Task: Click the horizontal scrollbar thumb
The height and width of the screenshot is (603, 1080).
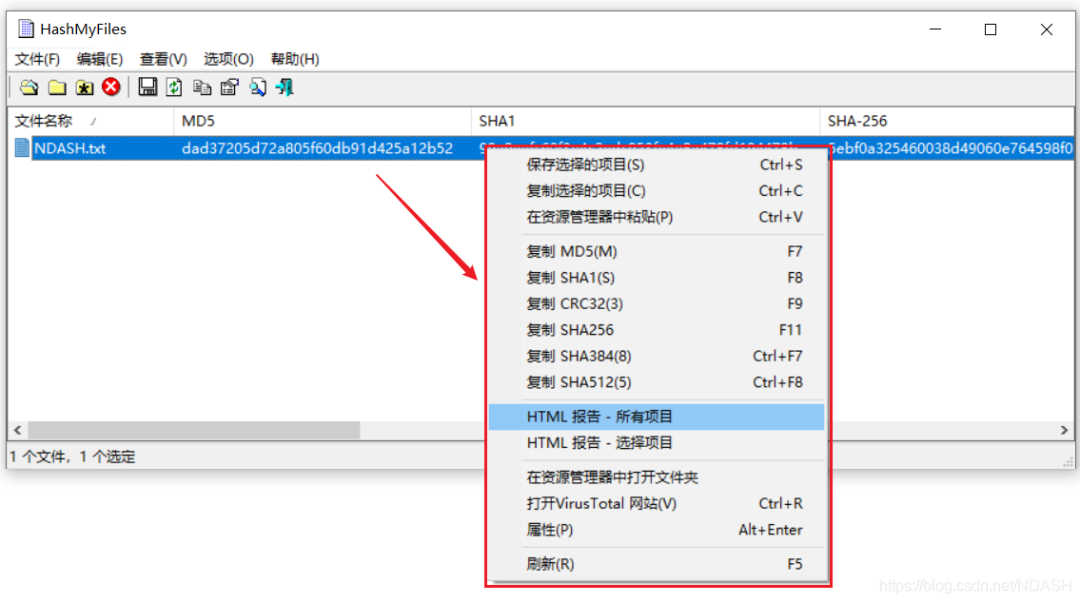Action: point(194,430)
